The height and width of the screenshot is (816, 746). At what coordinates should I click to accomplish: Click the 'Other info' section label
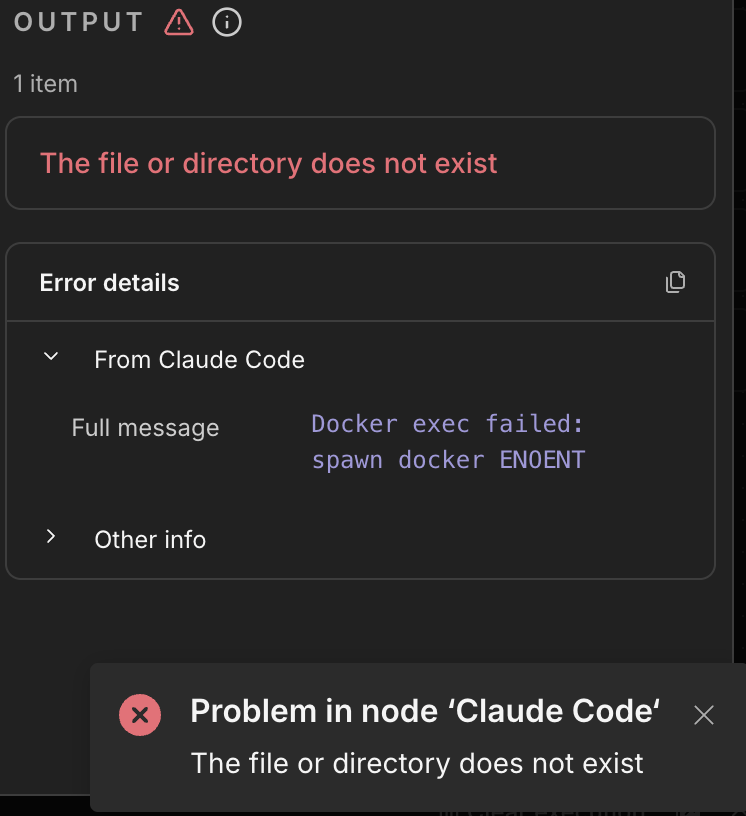coord(150,540)
